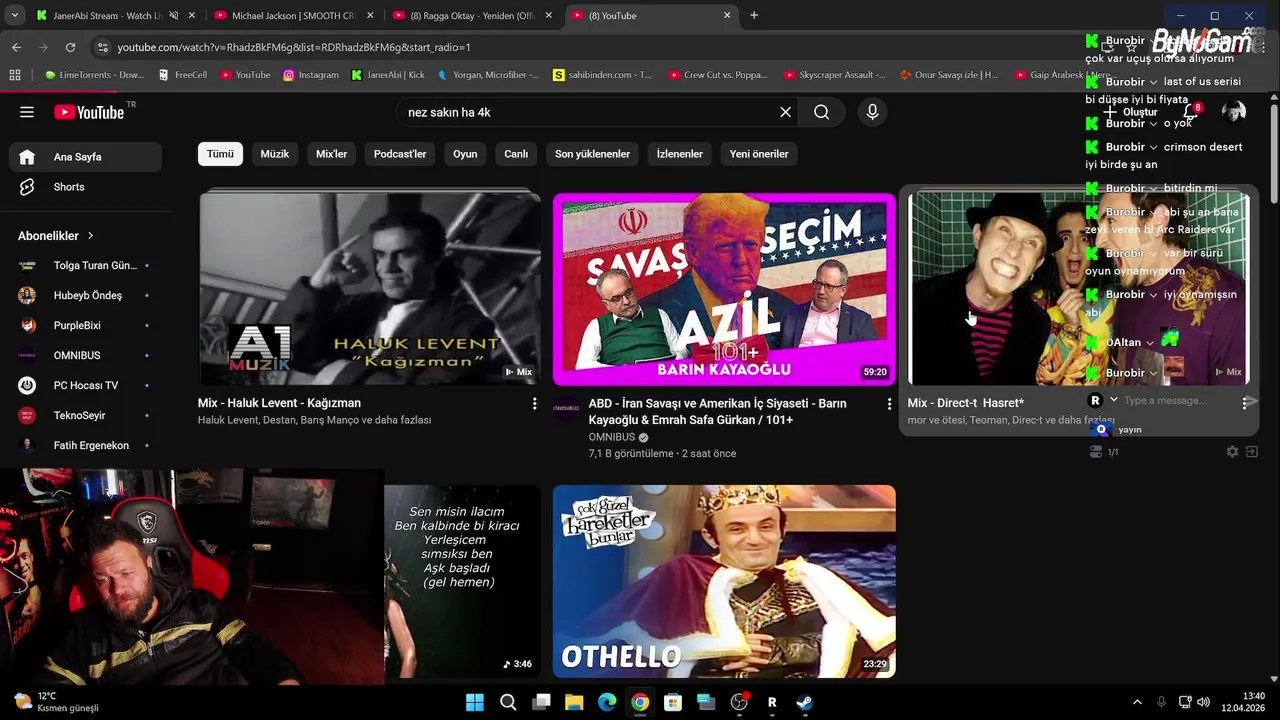Open the Shorts section in the sidebar

[x=85, y=187]
